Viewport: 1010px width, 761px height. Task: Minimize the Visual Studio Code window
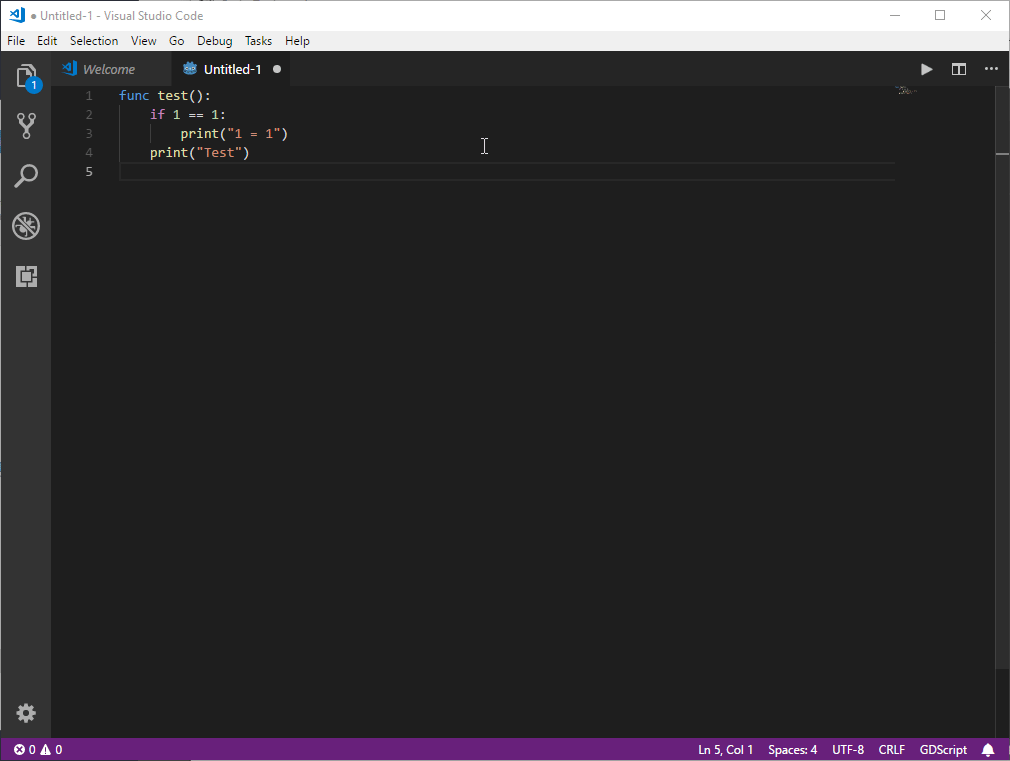click(x=895, y=15)
